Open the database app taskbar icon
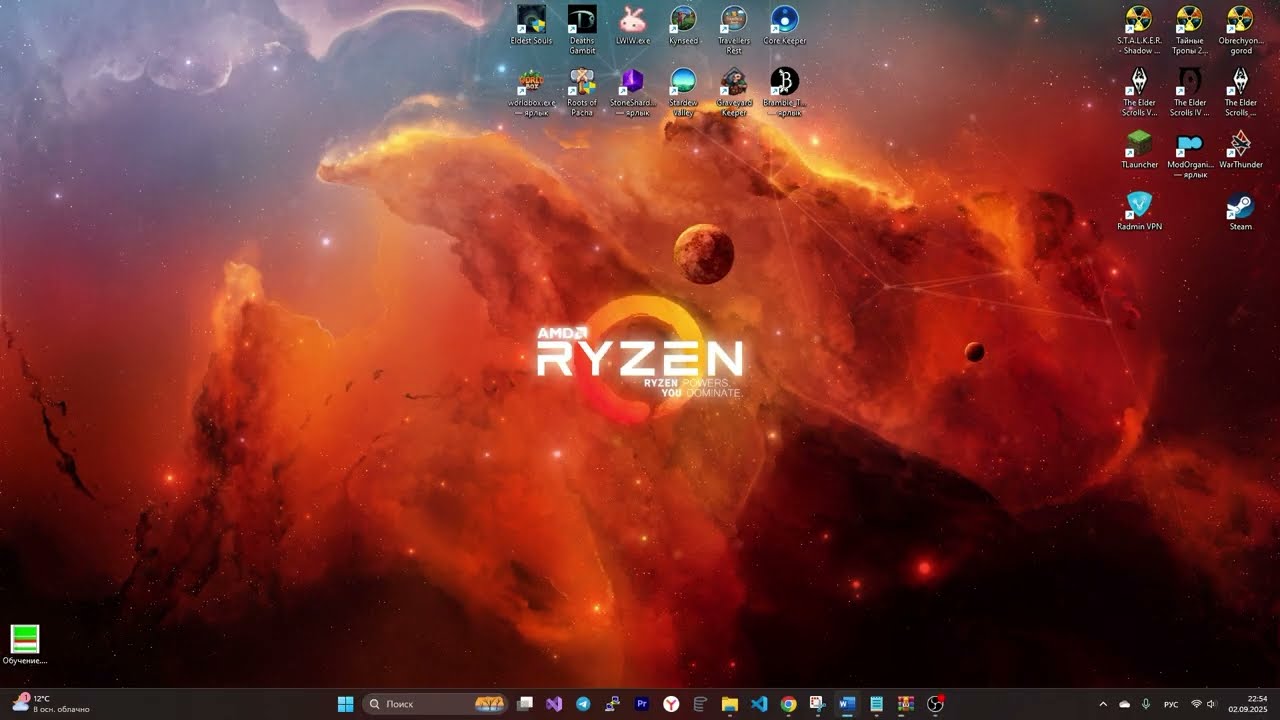The image size is (1280, 720). (700, 704)
